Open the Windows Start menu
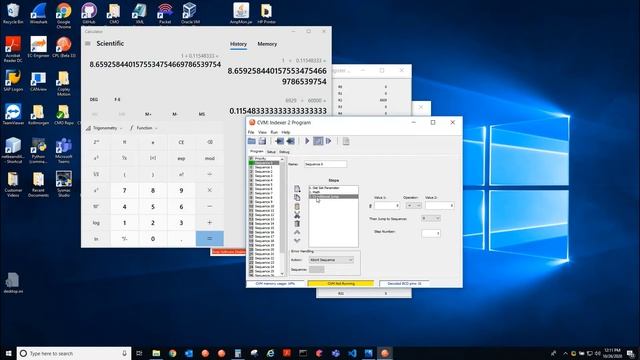This screenshot has height=360, width=640. tap(8, 353)
